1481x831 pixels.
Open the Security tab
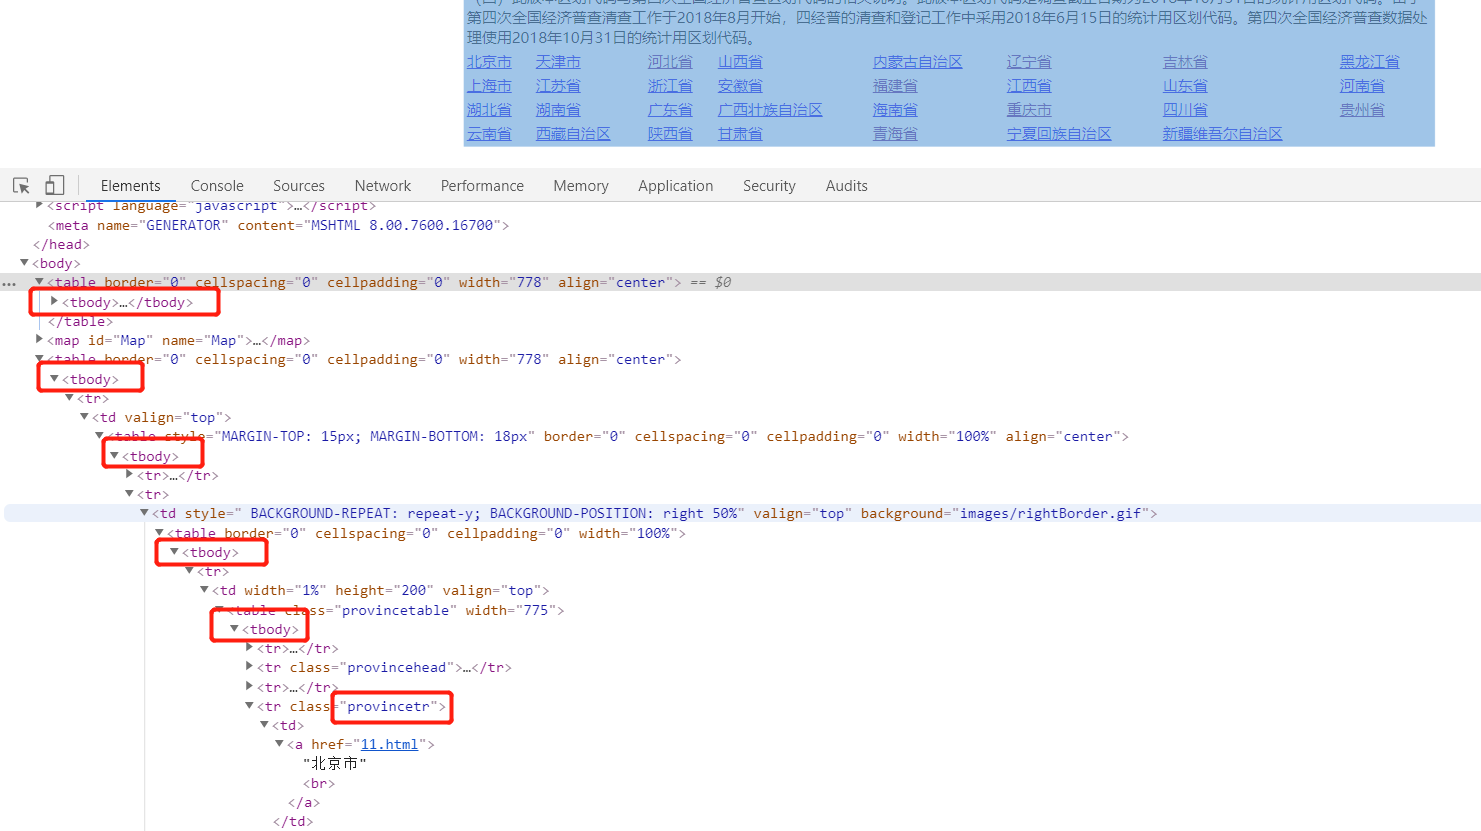[769, 186]
